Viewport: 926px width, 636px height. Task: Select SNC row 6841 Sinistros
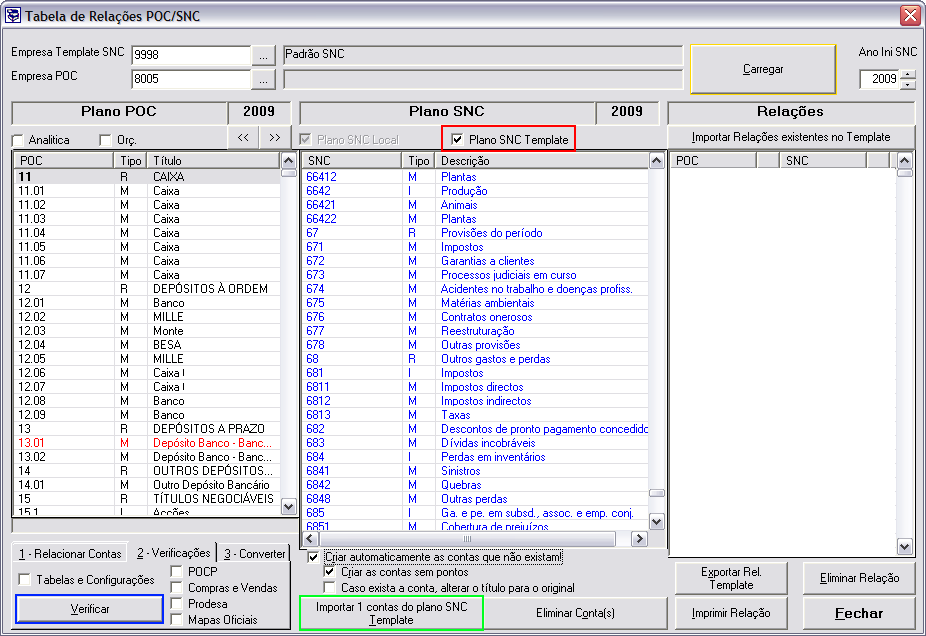[x=475, y=471]
